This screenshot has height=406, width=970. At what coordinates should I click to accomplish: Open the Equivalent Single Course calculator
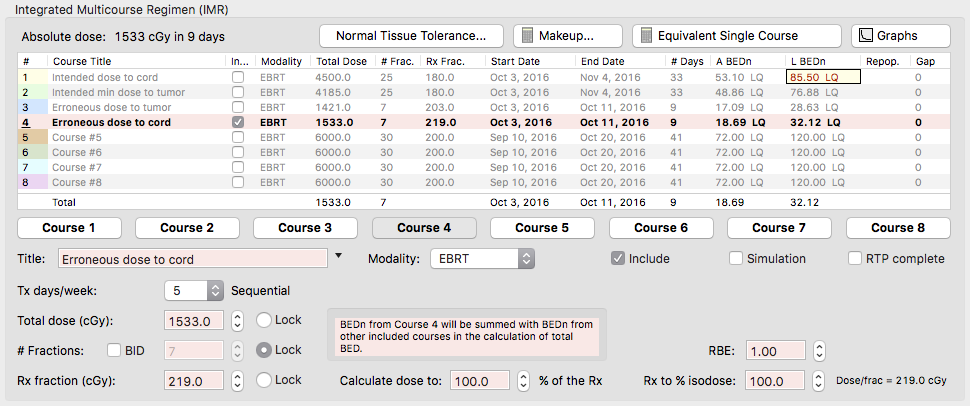pos(736,36)
